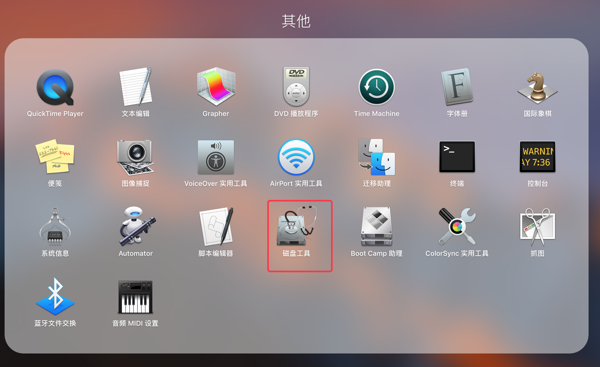This screenshot has height=367, width=600.
Task: Launch DVD 播放程序 app
Action: [296, 87]
